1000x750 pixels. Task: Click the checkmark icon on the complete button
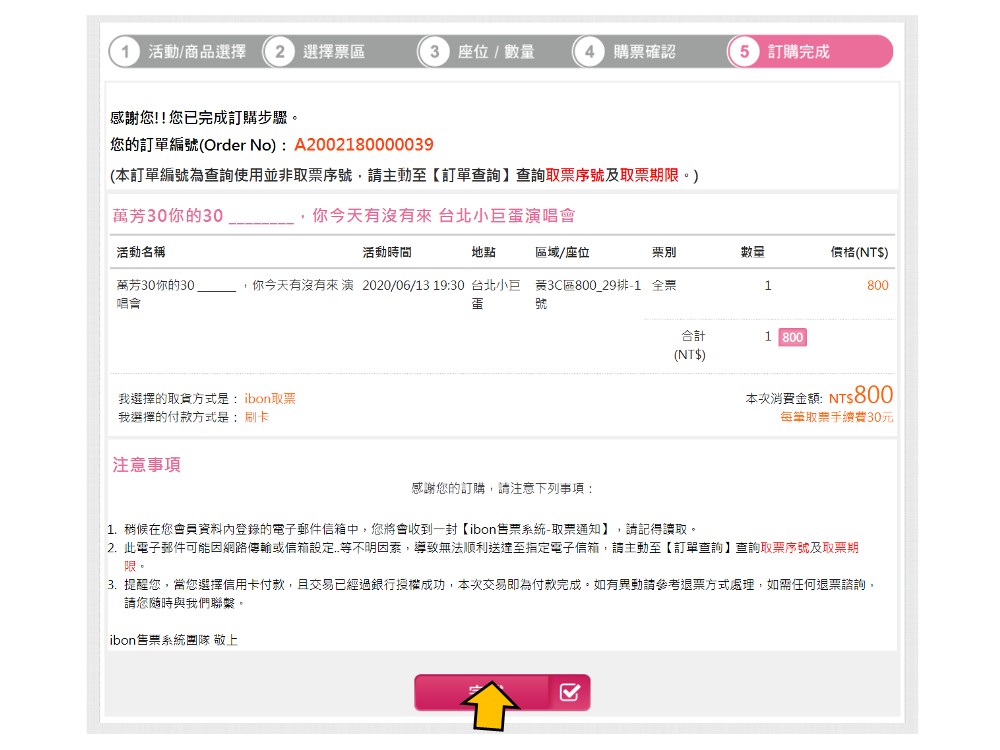coord(569,692)
